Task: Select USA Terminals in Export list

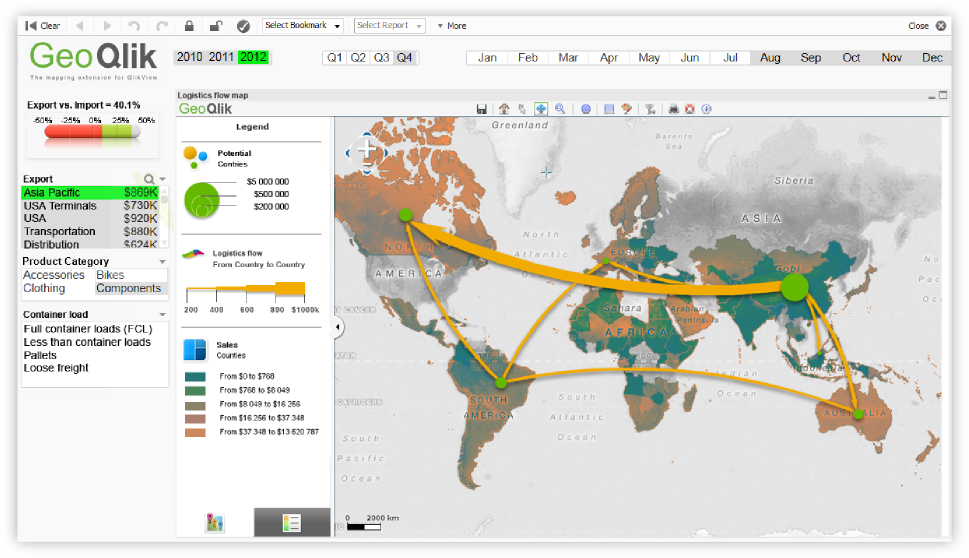Action: point(90,206)
